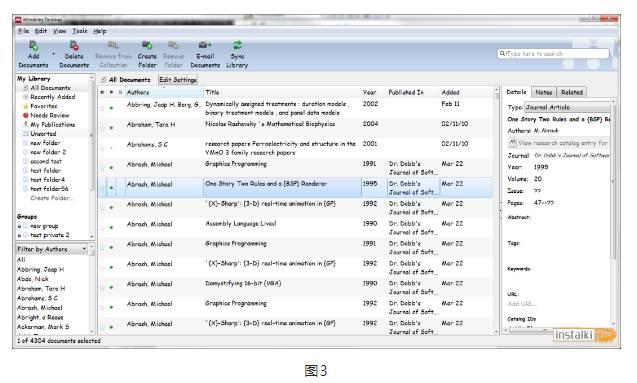Click the 'Create Folder...' link in My Library
The width and height of the screenshot is (637, 383).
pyautogui.click(x=51, y=198)
